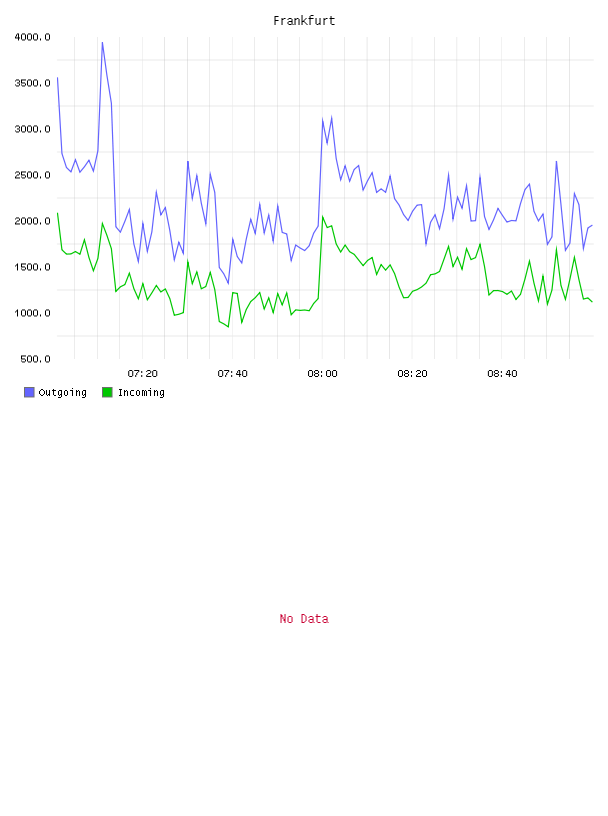The image size is (608, 816).
Task: Toggle the Incoming series legend label
Action: click(x=141, y=392)
